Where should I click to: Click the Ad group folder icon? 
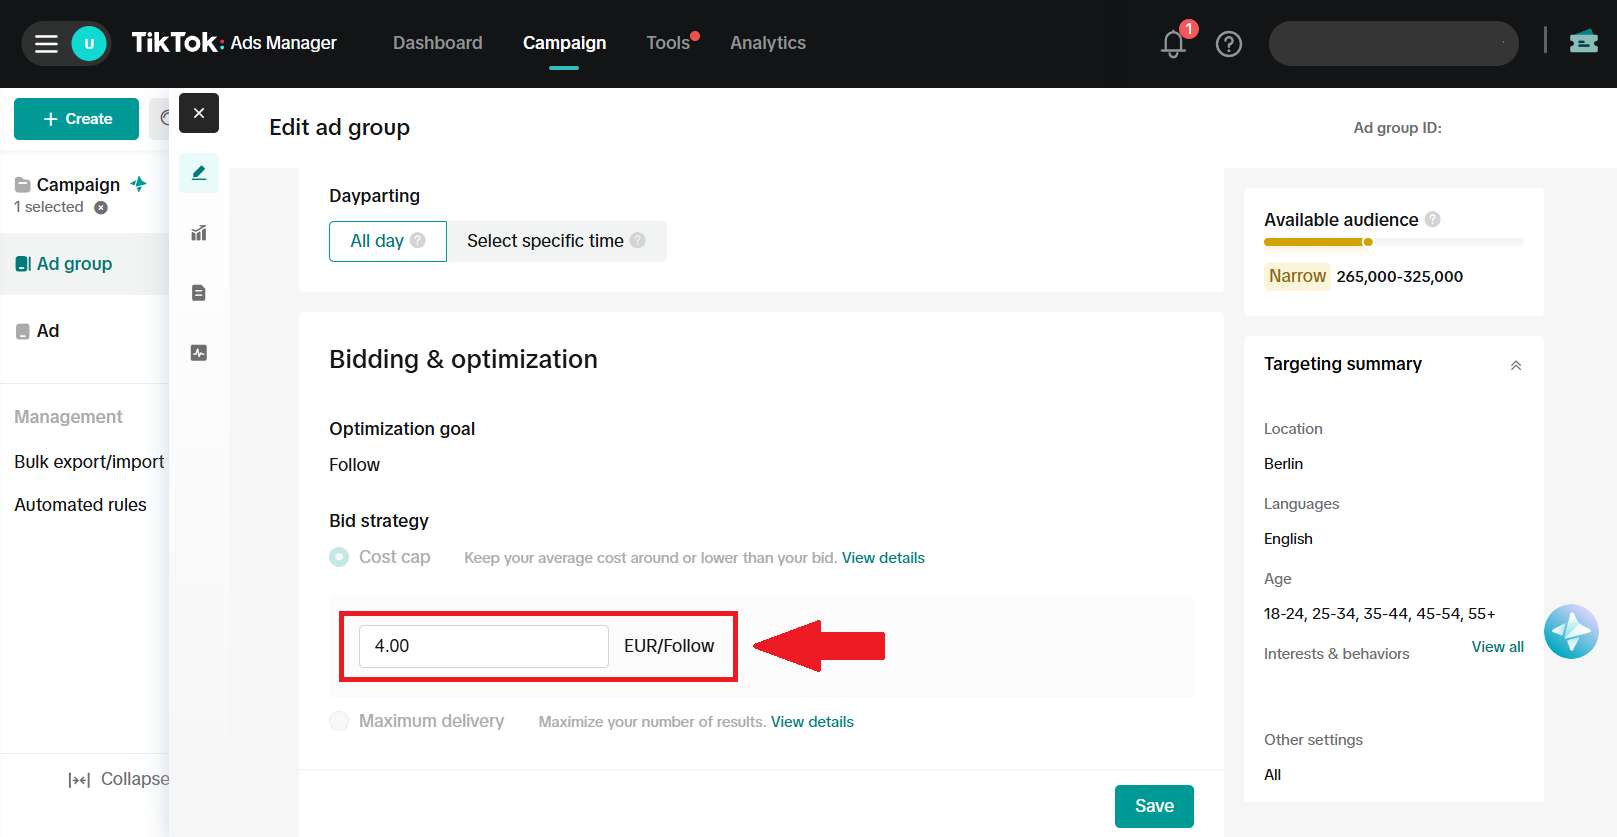click(23, 264)
